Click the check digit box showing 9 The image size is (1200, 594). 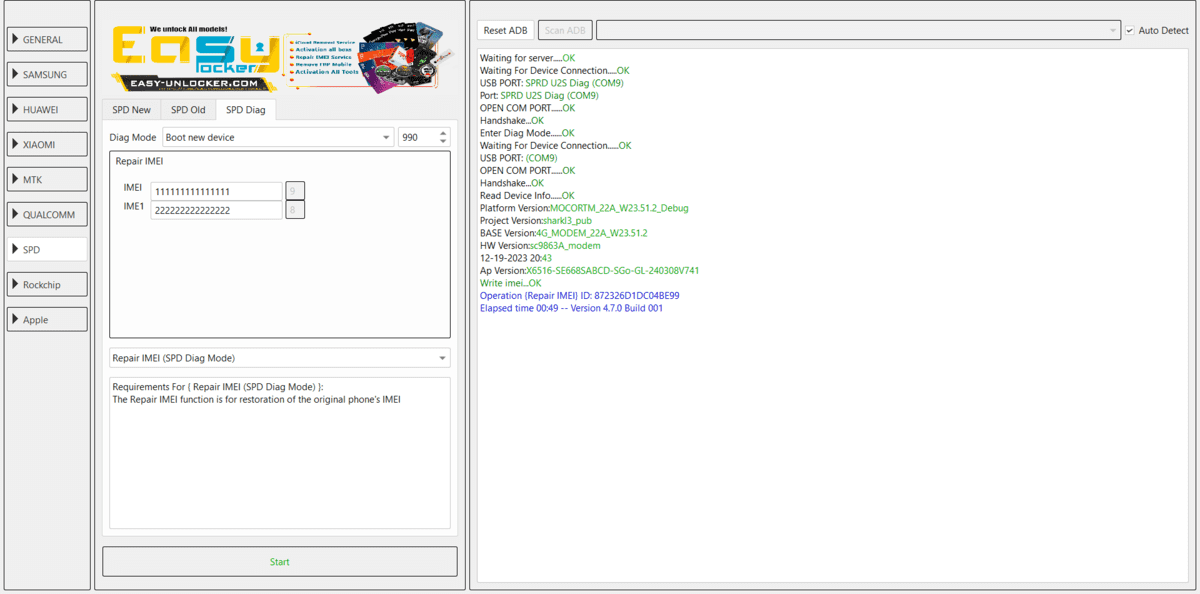click(295, 191)
